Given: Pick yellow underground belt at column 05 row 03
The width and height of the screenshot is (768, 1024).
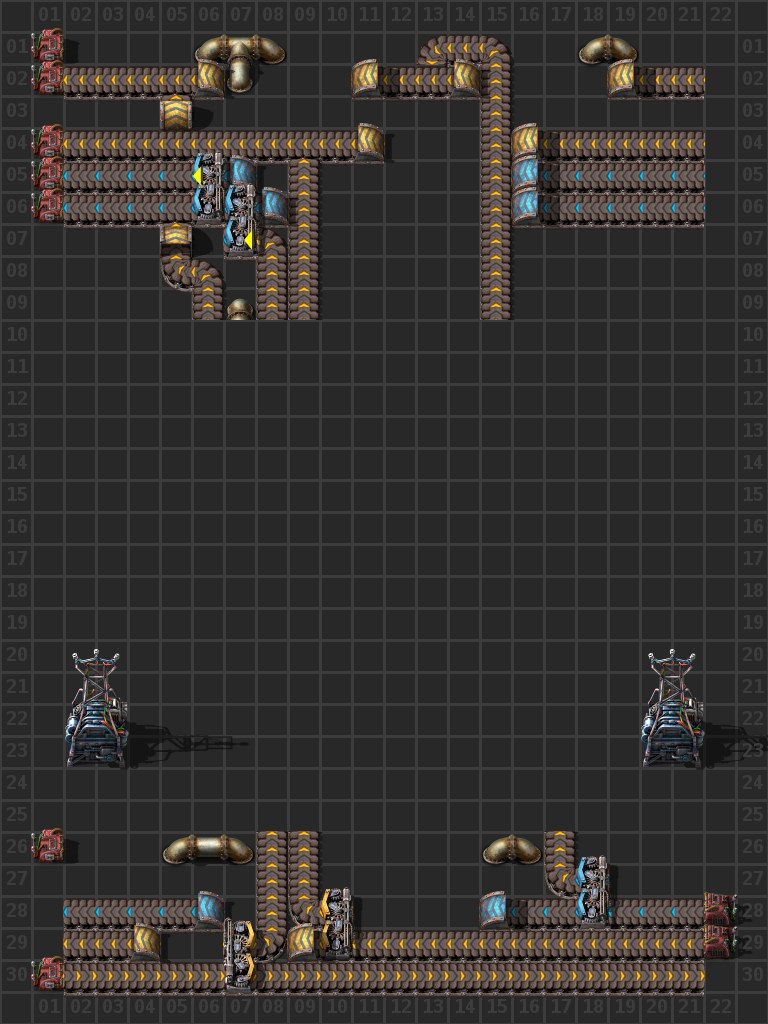Looking at the screenshot, I should [x=176, y=112].
